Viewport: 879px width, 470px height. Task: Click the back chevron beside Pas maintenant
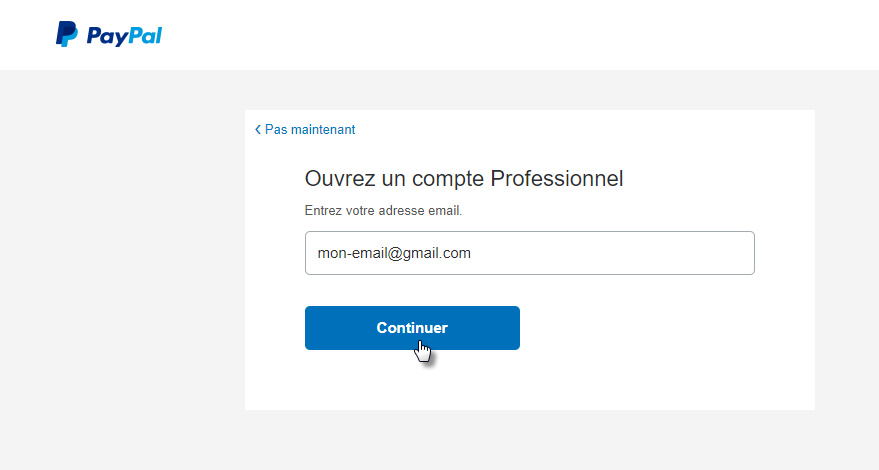tap(258, 130)
